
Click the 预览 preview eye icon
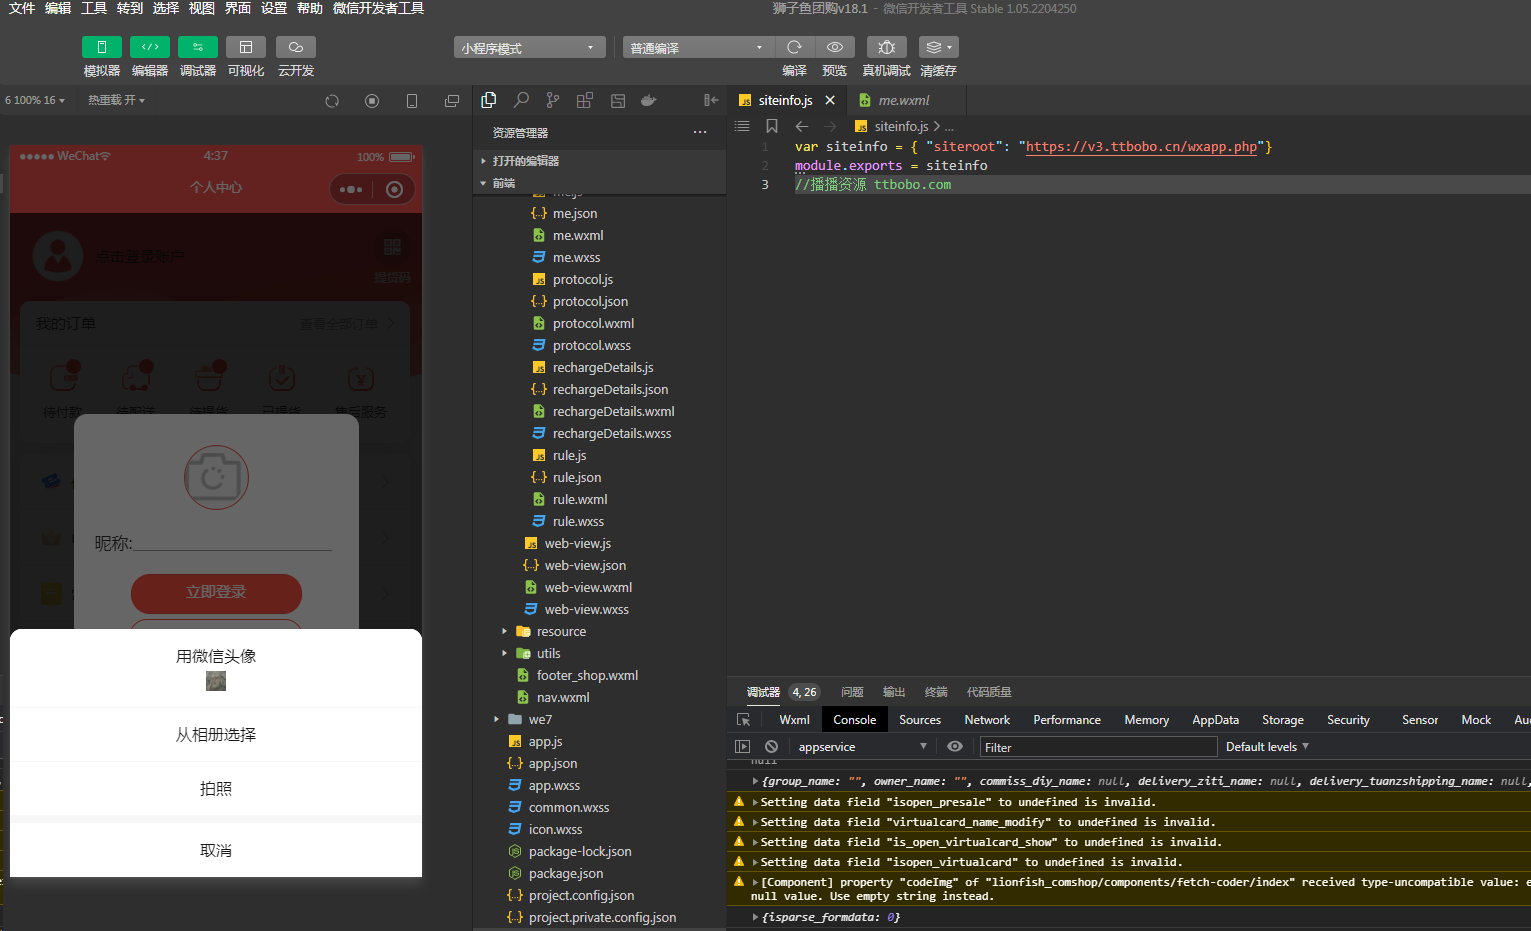click(x=835, y=47)
